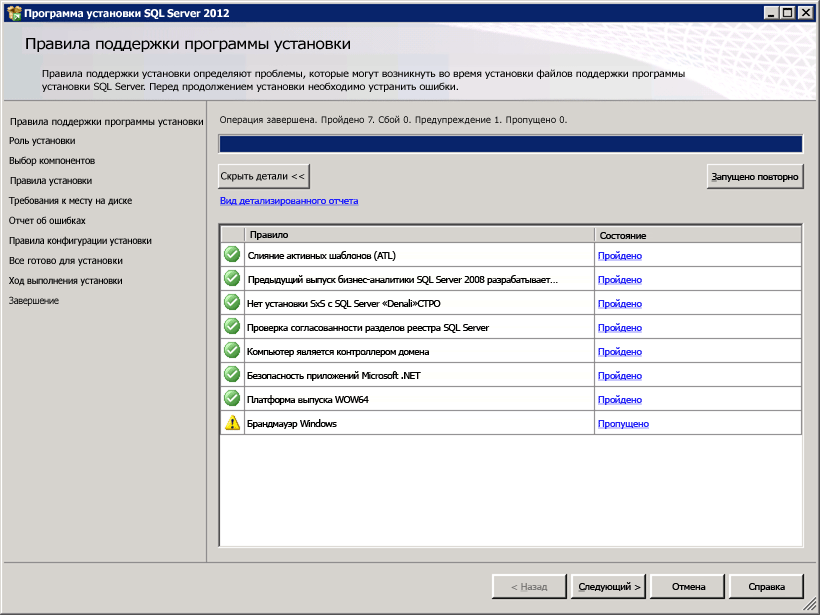Click the yellow warning icon beside Брандмауэр Windows

coord(232,423)
